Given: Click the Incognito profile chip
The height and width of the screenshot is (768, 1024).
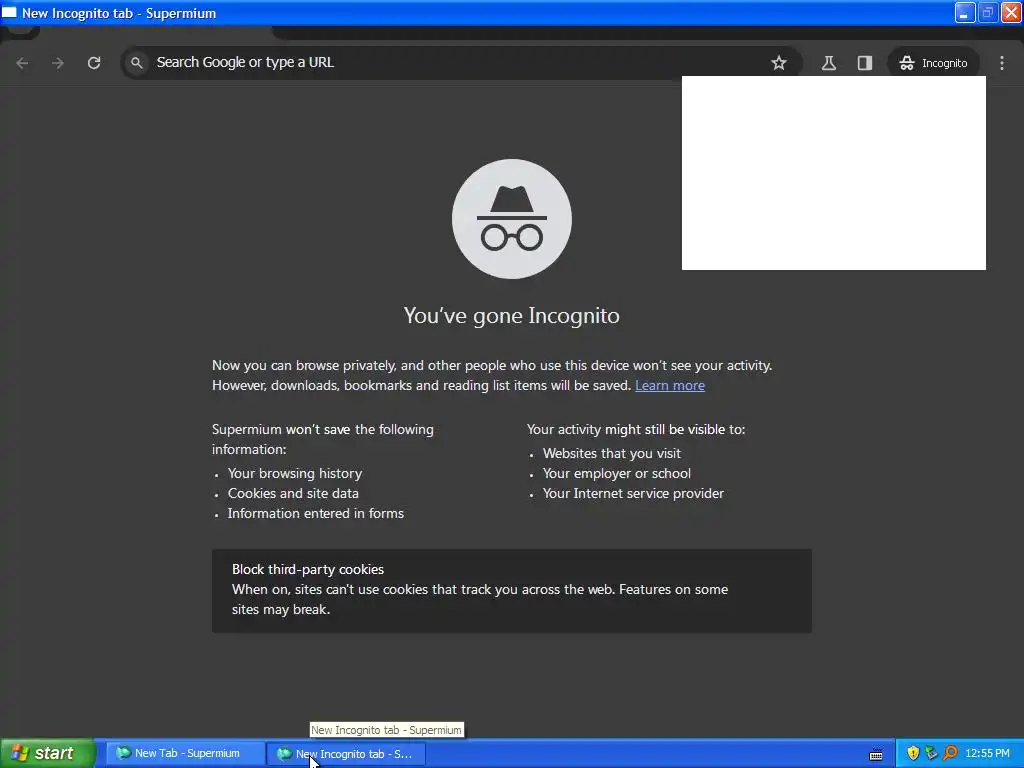Looking at the screenshot, I should coord(933,63).
